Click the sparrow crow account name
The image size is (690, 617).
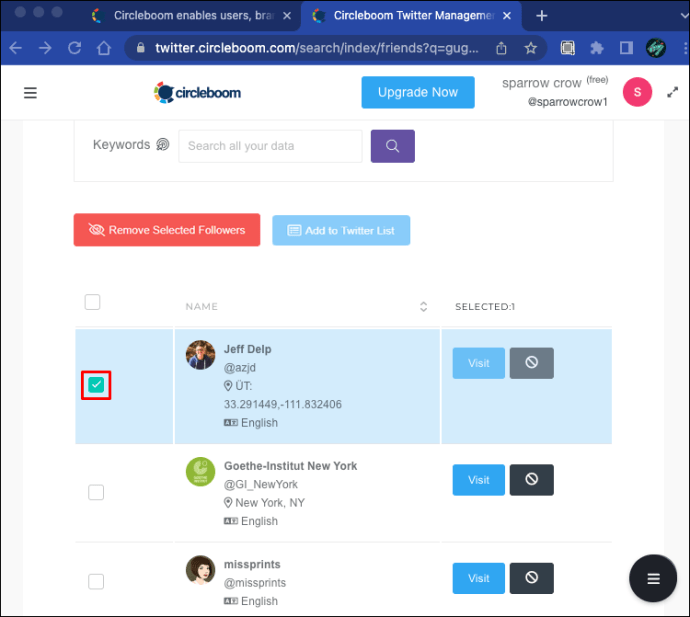(x=542, y=83)
